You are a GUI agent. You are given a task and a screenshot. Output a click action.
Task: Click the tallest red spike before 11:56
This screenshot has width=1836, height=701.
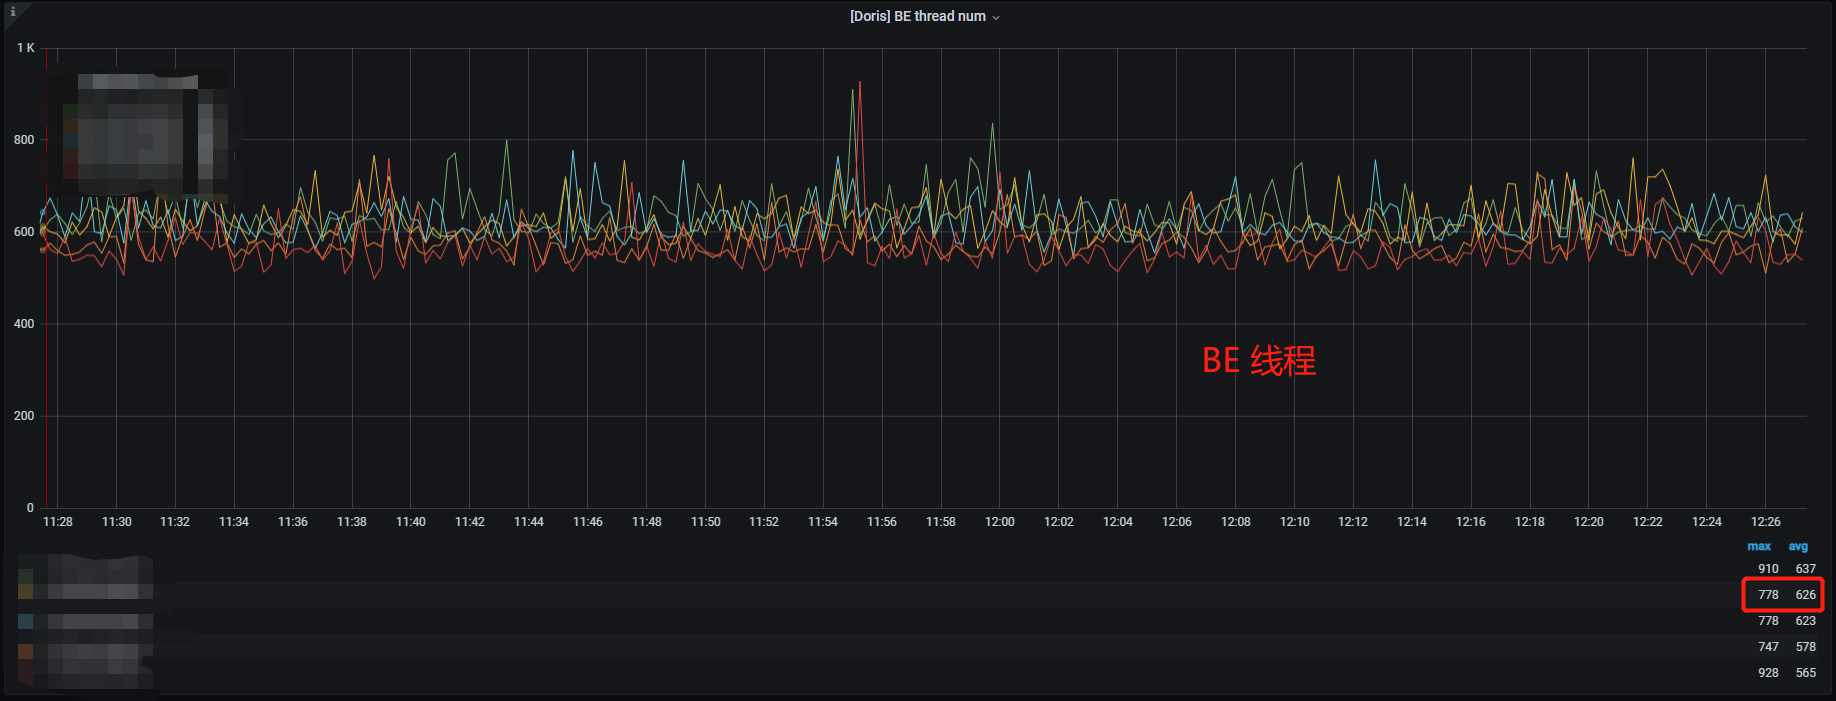point(860,84)
